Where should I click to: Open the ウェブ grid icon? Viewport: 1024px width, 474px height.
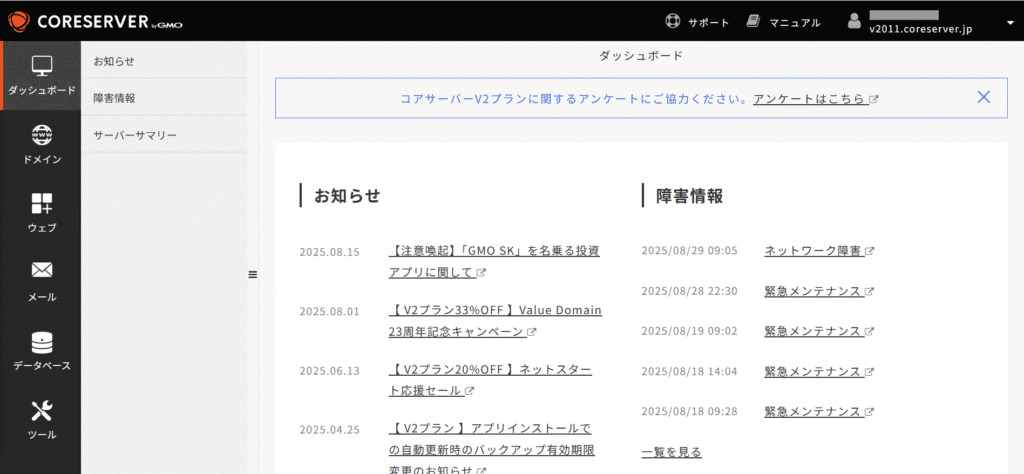pyautogui.click(x=42, y=203)
